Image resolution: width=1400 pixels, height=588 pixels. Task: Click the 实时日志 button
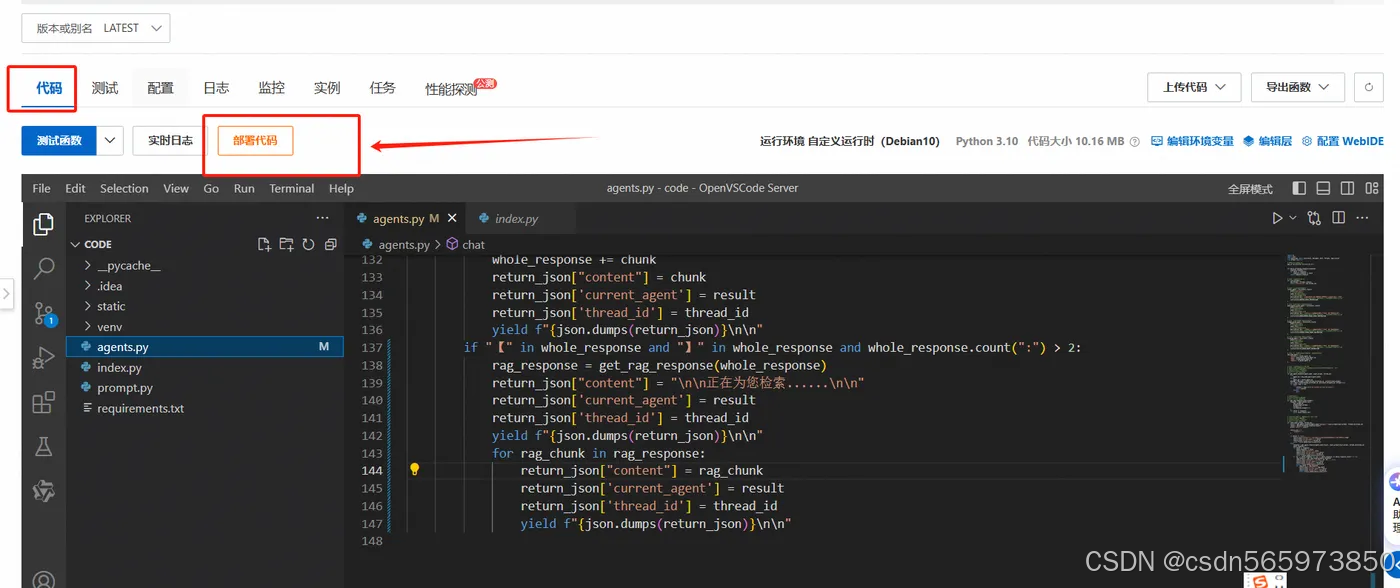coord(170,141)
